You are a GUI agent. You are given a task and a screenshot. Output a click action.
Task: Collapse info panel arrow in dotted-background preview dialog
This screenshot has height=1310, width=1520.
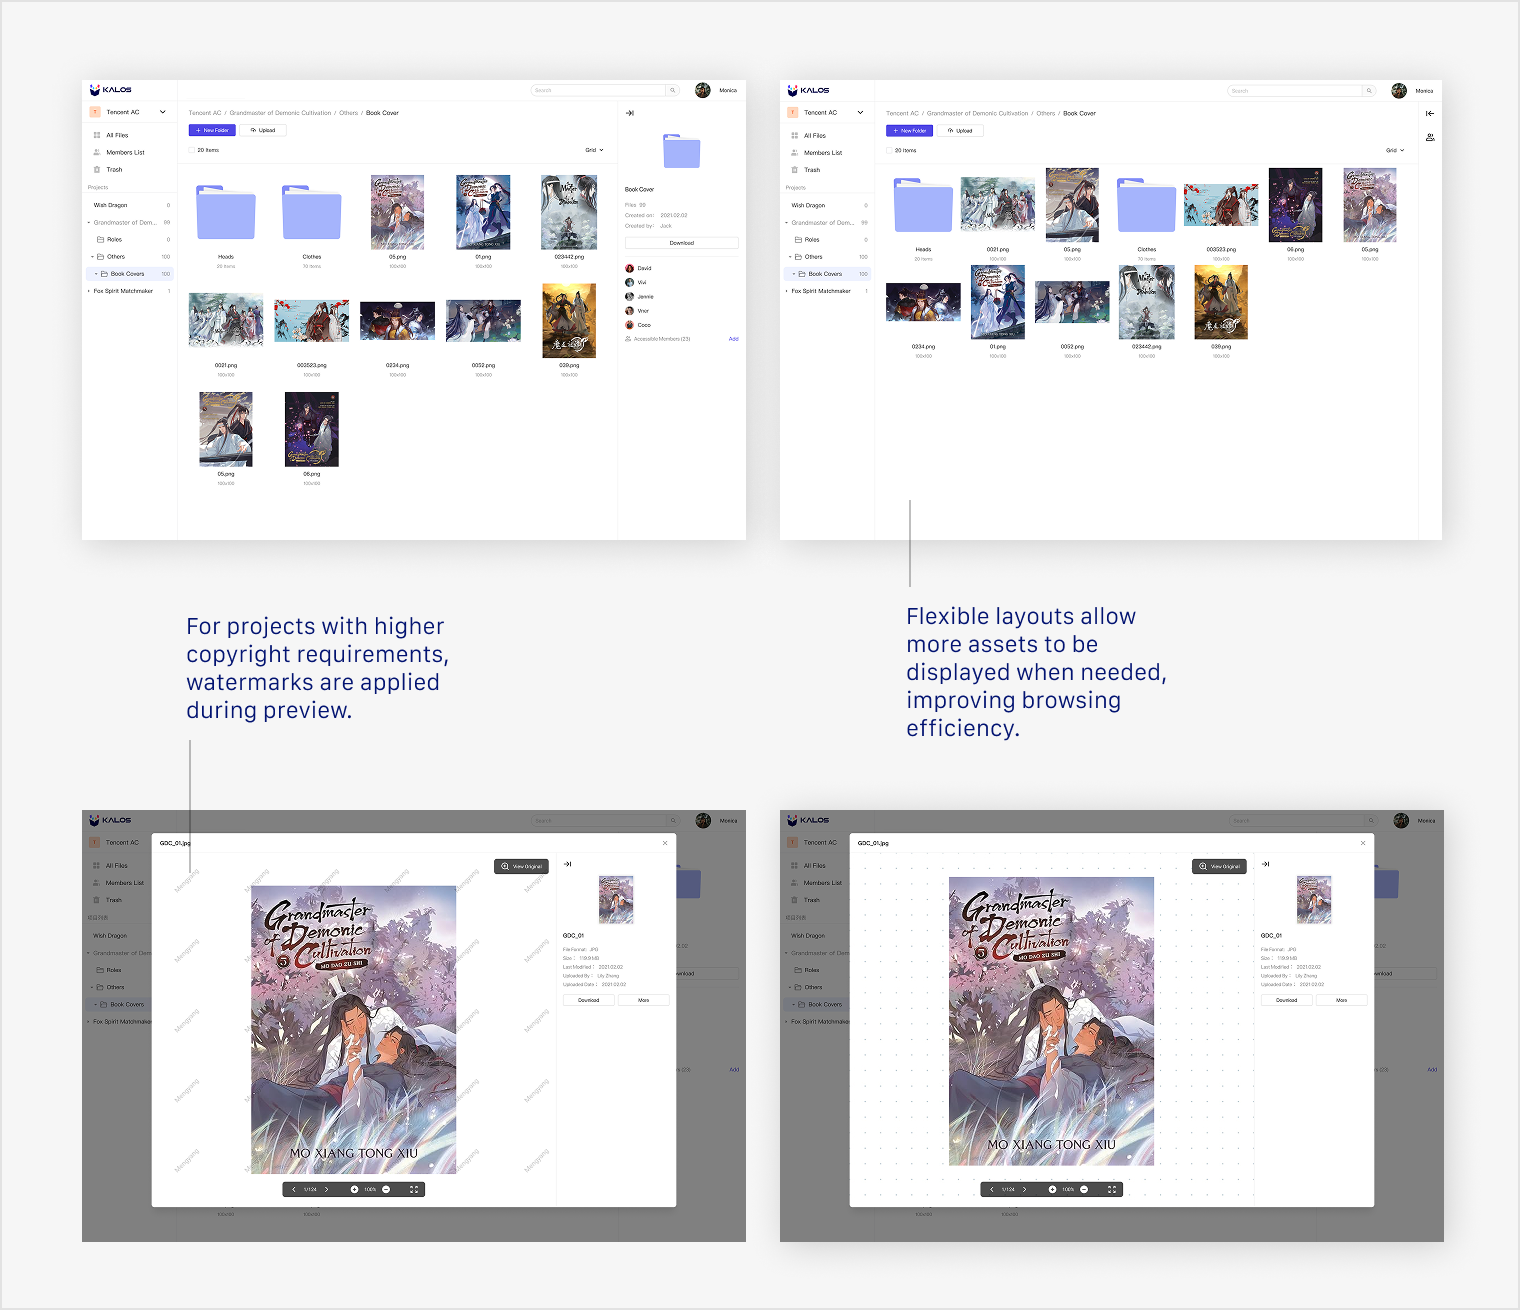click(1266, 864)
